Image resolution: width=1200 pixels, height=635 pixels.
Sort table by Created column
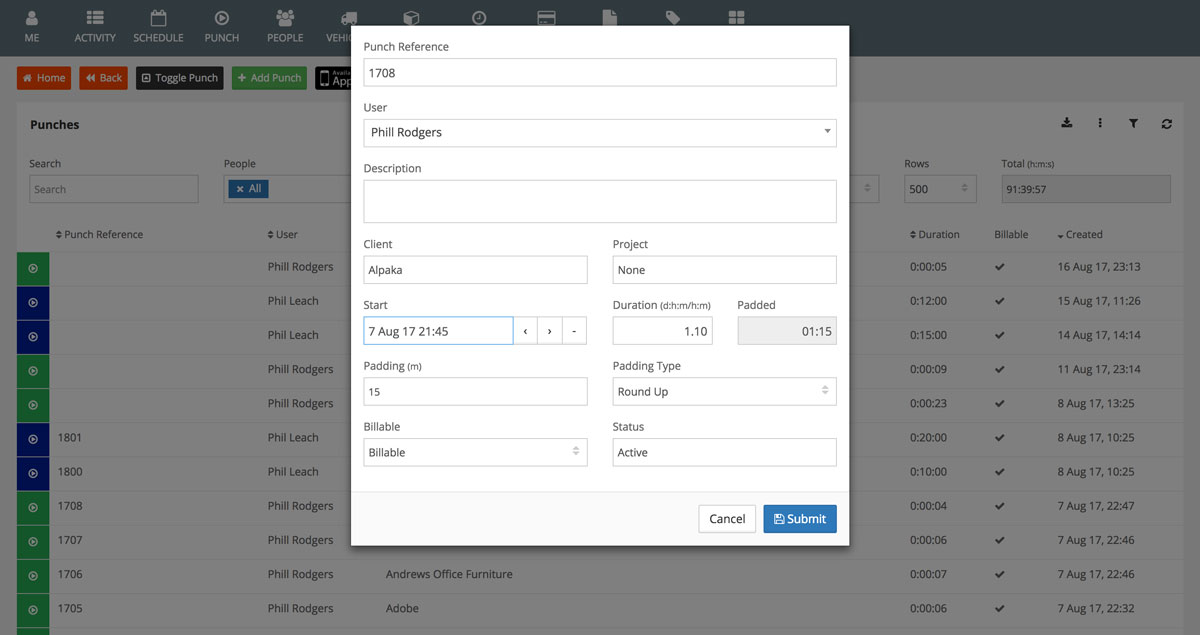(1080, 235)
